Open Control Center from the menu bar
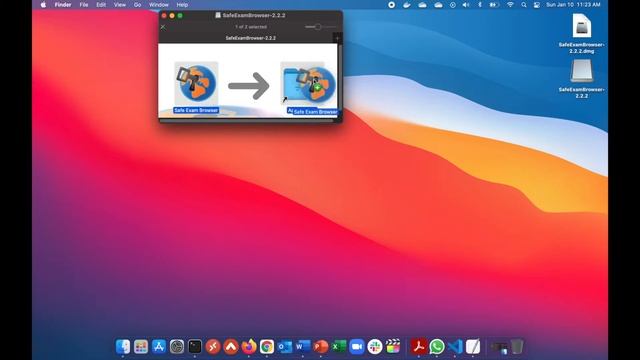Viewport: 640px width, 360px height. 537,5
